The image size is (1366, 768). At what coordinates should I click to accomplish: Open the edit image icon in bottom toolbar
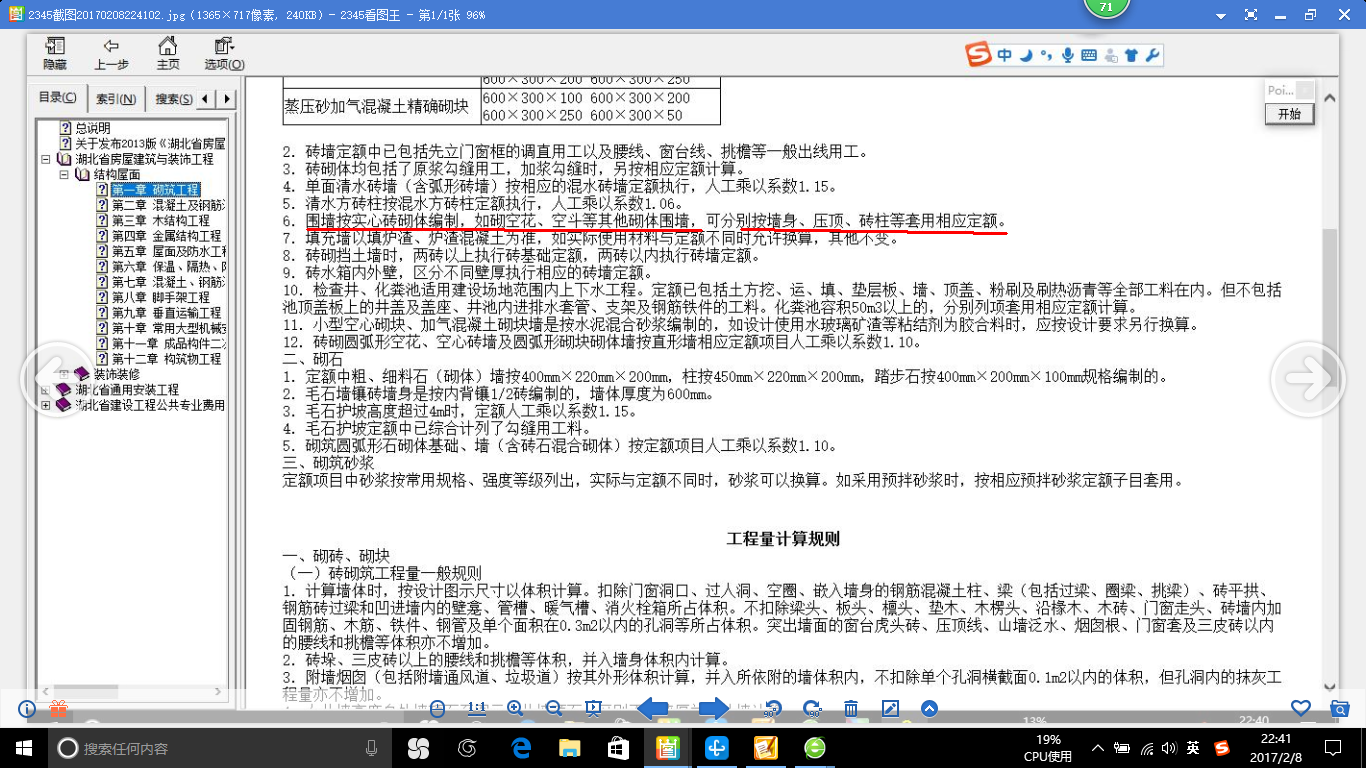890,709
